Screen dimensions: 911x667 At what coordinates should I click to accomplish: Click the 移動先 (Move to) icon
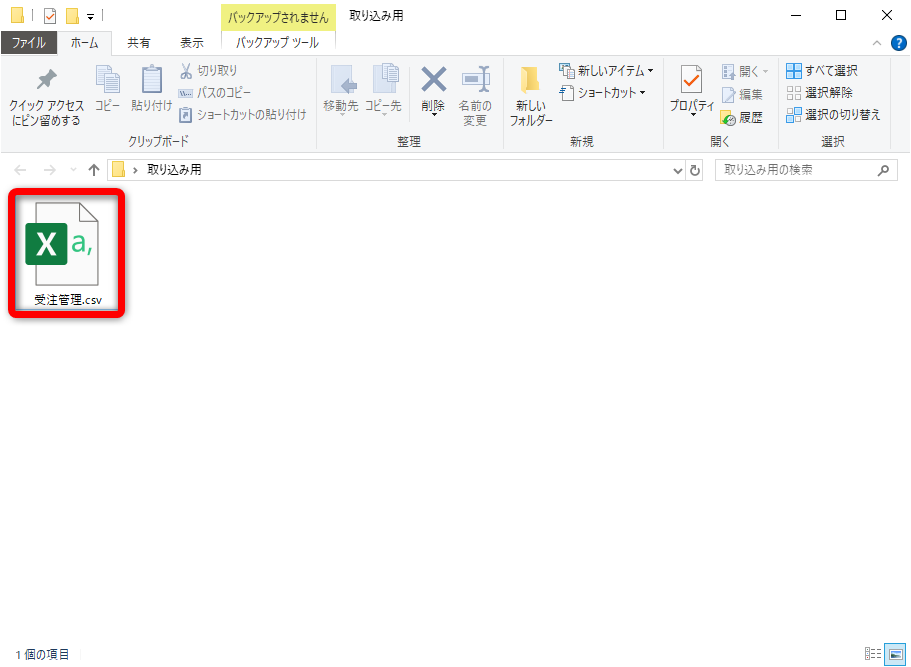point(345,88)
